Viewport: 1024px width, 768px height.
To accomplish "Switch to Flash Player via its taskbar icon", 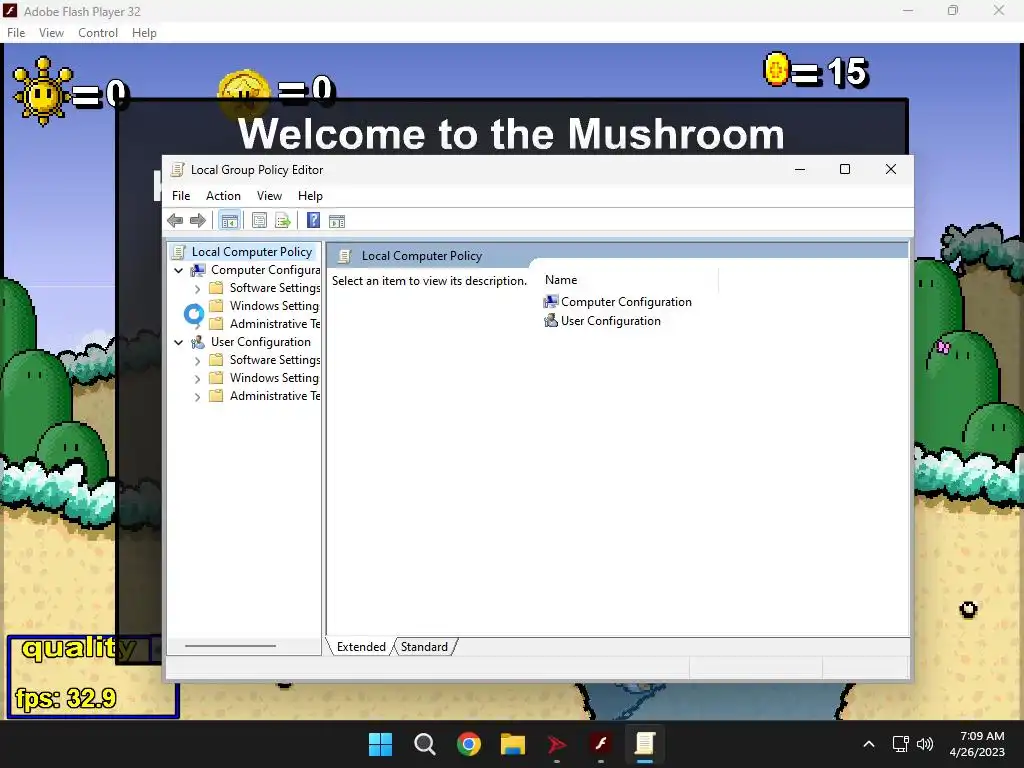I will tap(601, 744).
